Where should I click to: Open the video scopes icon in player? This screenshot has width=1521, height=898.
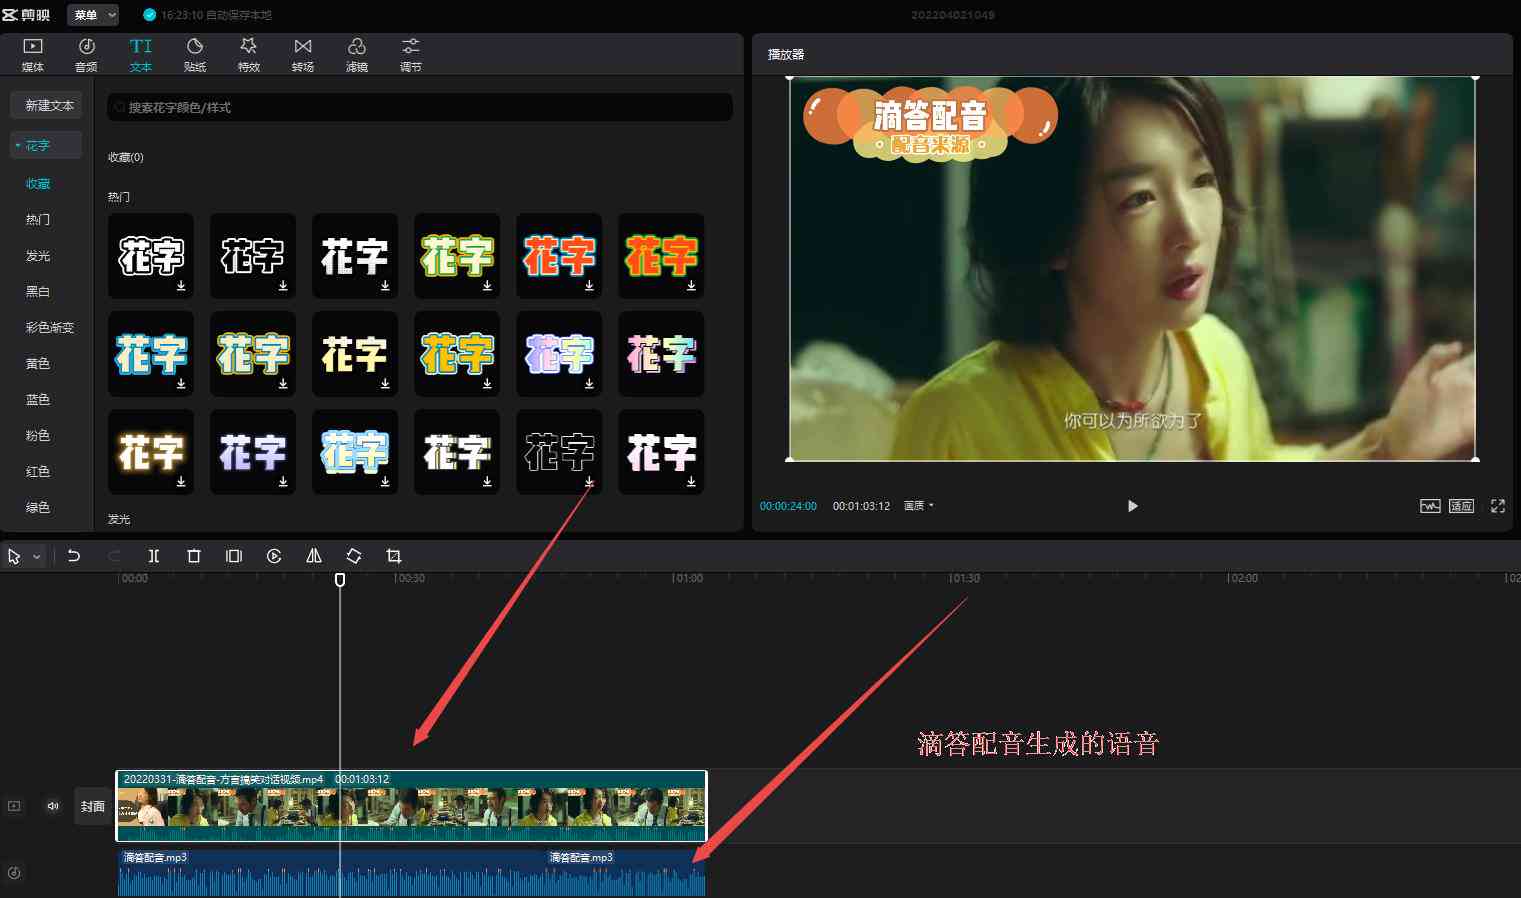[x=1430, y=506]
